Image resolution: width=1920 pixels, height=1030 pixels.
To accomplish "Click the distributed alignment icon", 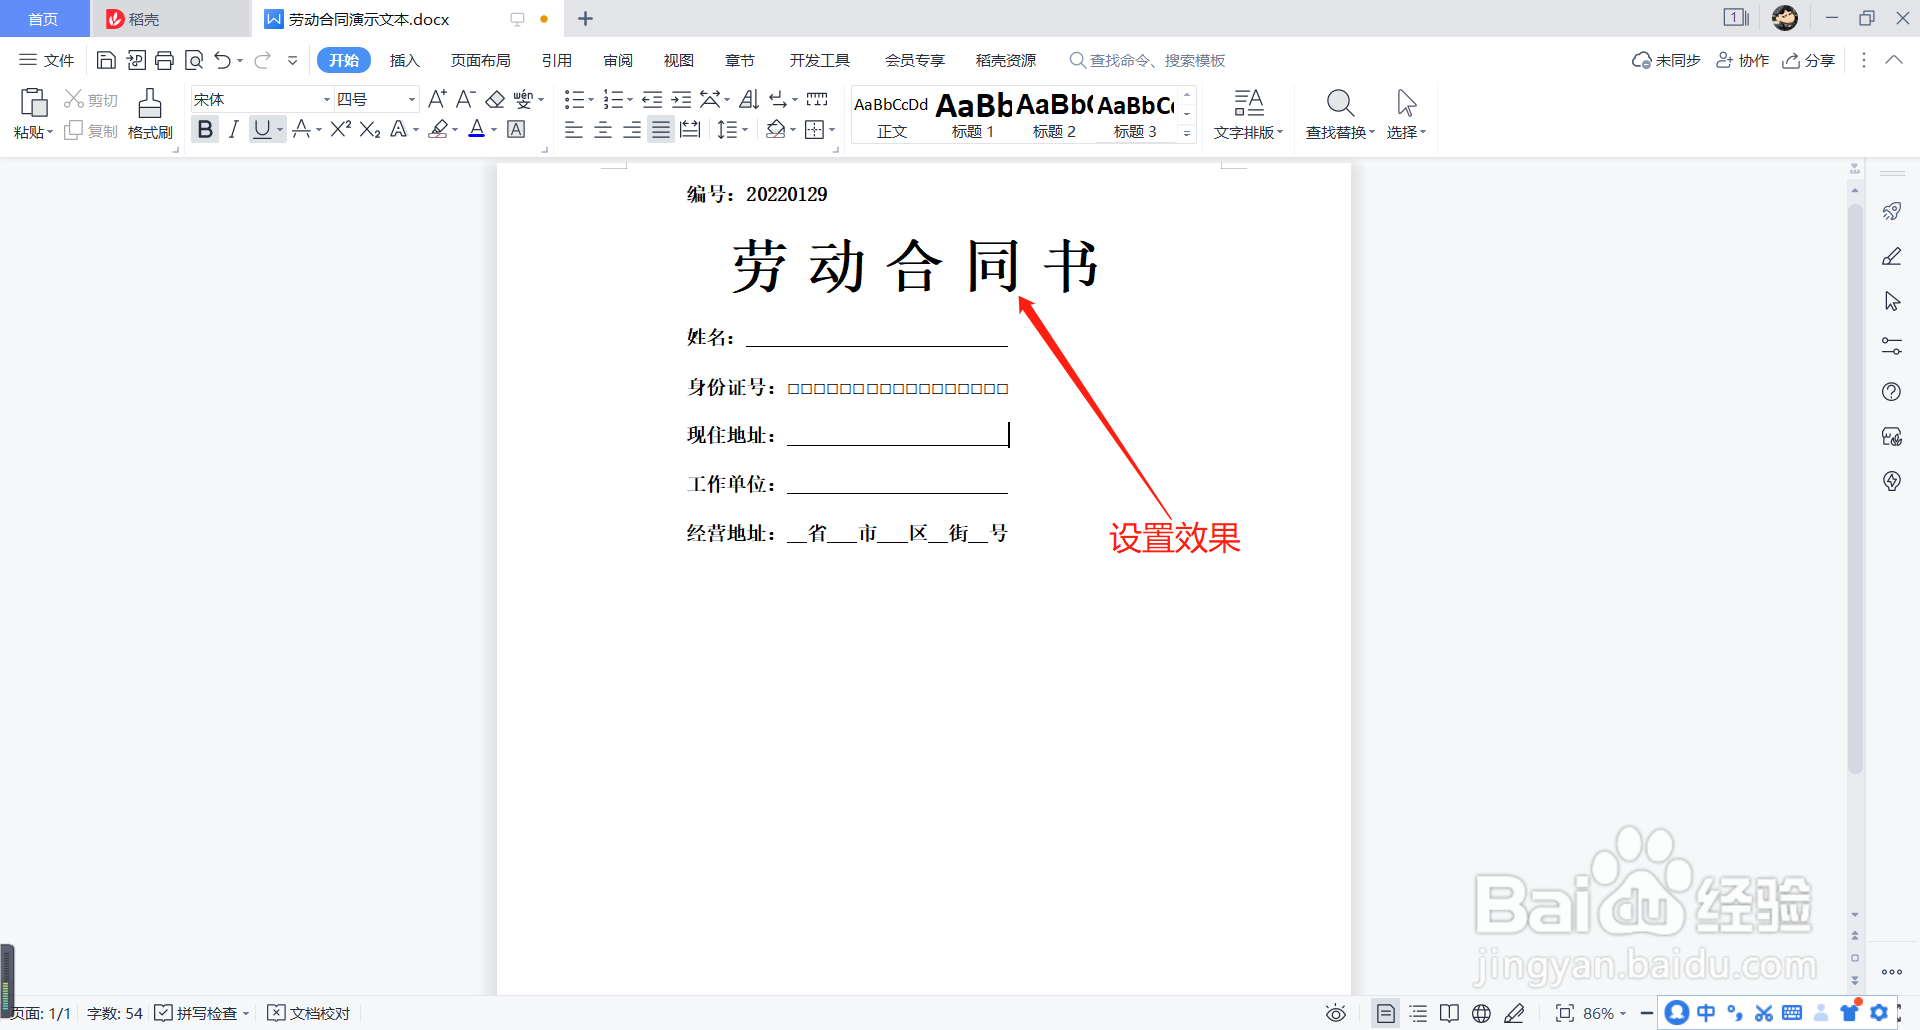I will pos(690,129).
